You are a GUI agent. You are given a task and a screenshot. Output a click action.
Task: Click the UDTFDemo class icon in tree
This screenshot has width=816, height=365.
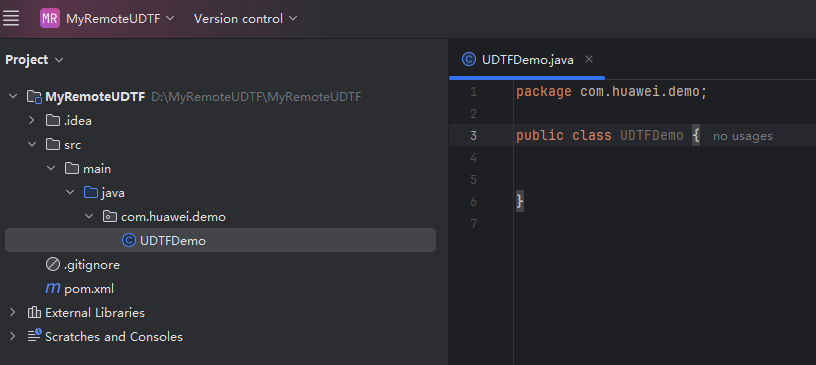click(x=129, y=241)
